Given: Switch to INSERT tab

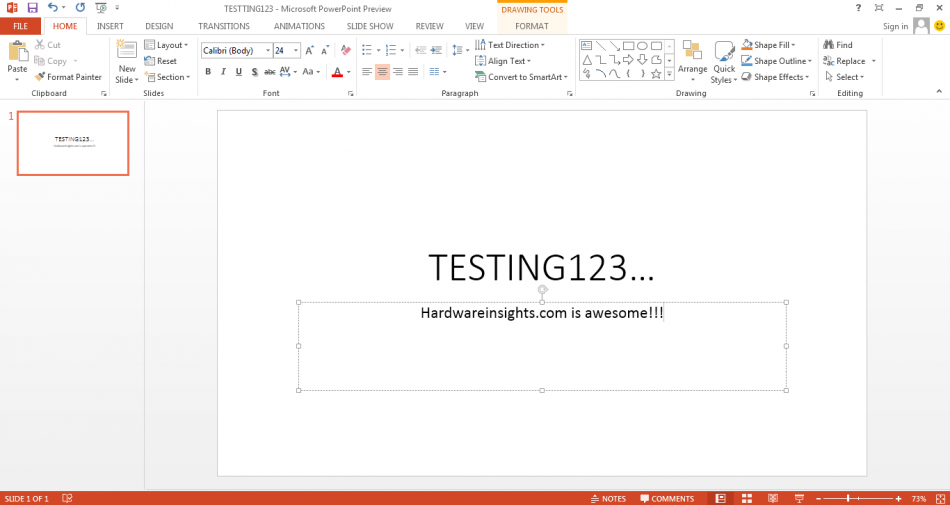Looking at the screenshot, I should coord(110,26).
